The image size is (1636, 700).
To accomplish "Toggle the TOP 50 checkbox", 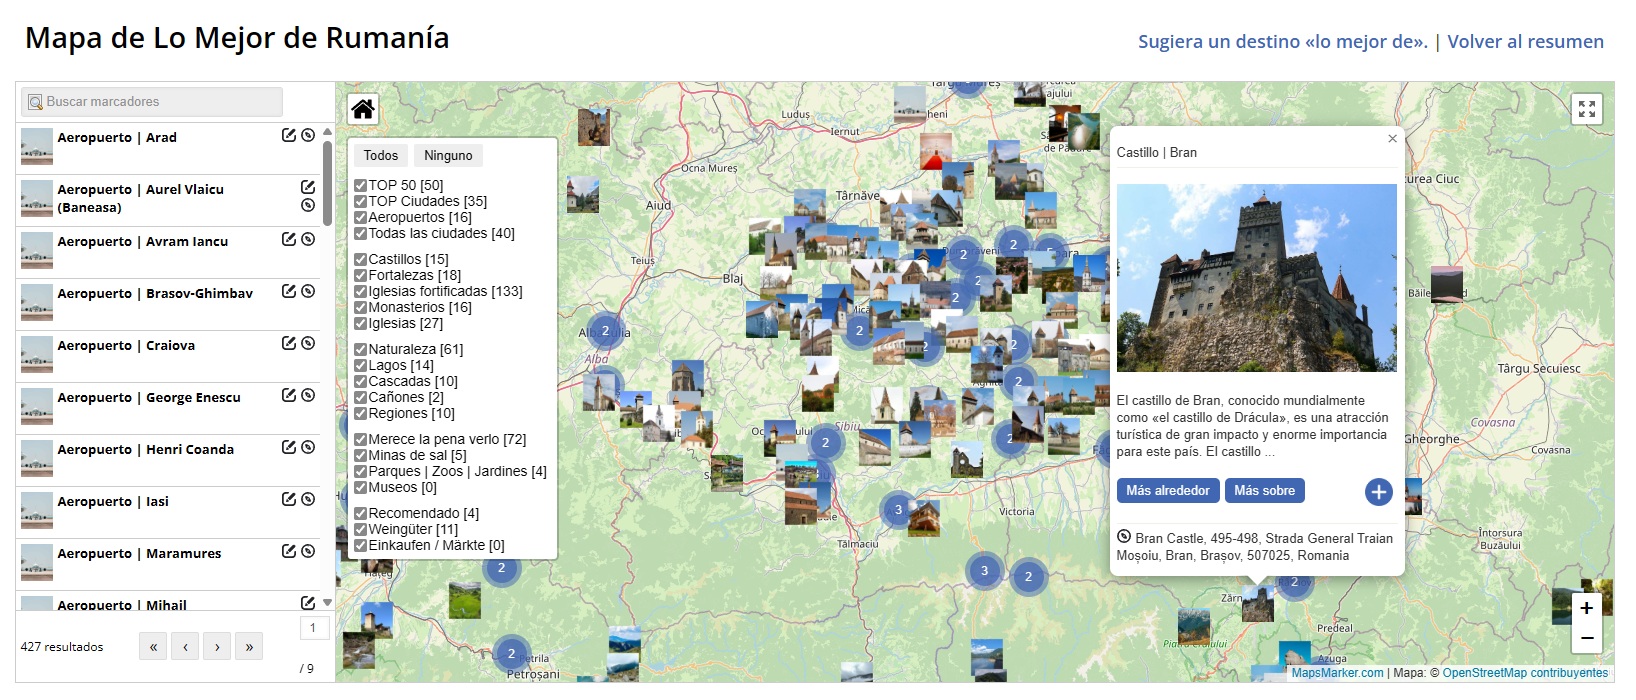I will coord(361,185).
